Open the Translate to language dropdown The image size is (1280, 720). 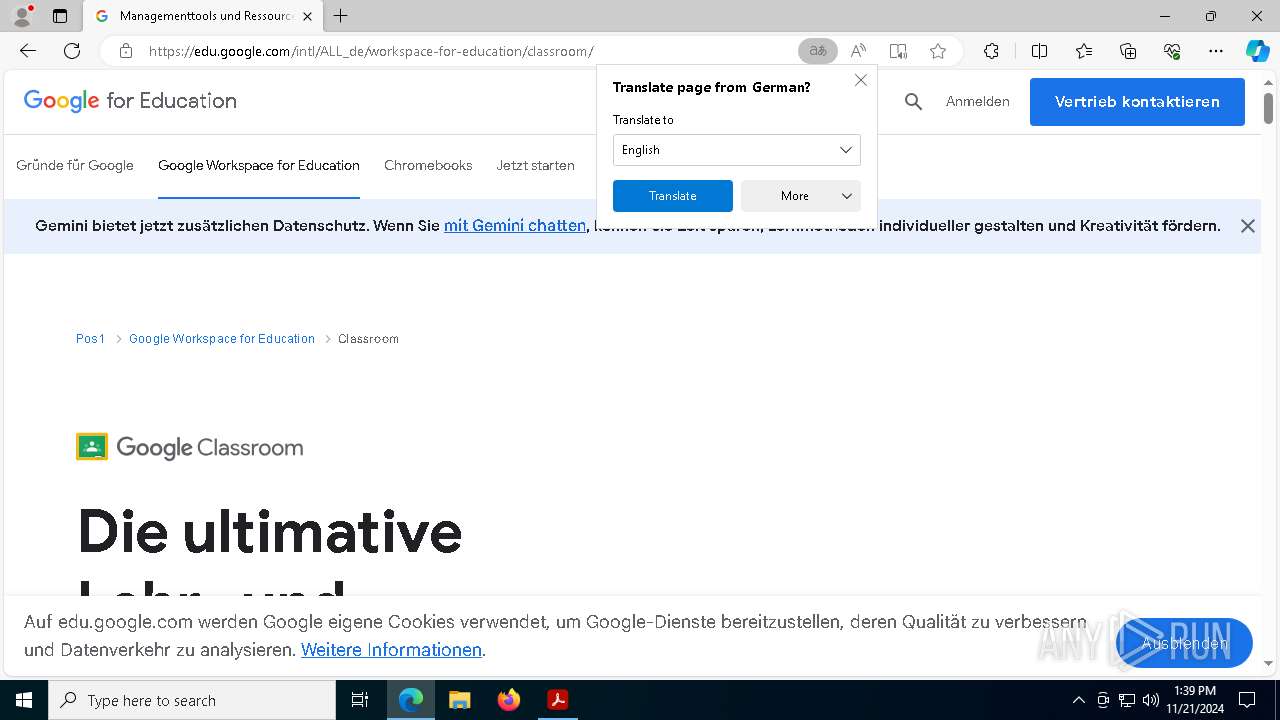(737, 150)
